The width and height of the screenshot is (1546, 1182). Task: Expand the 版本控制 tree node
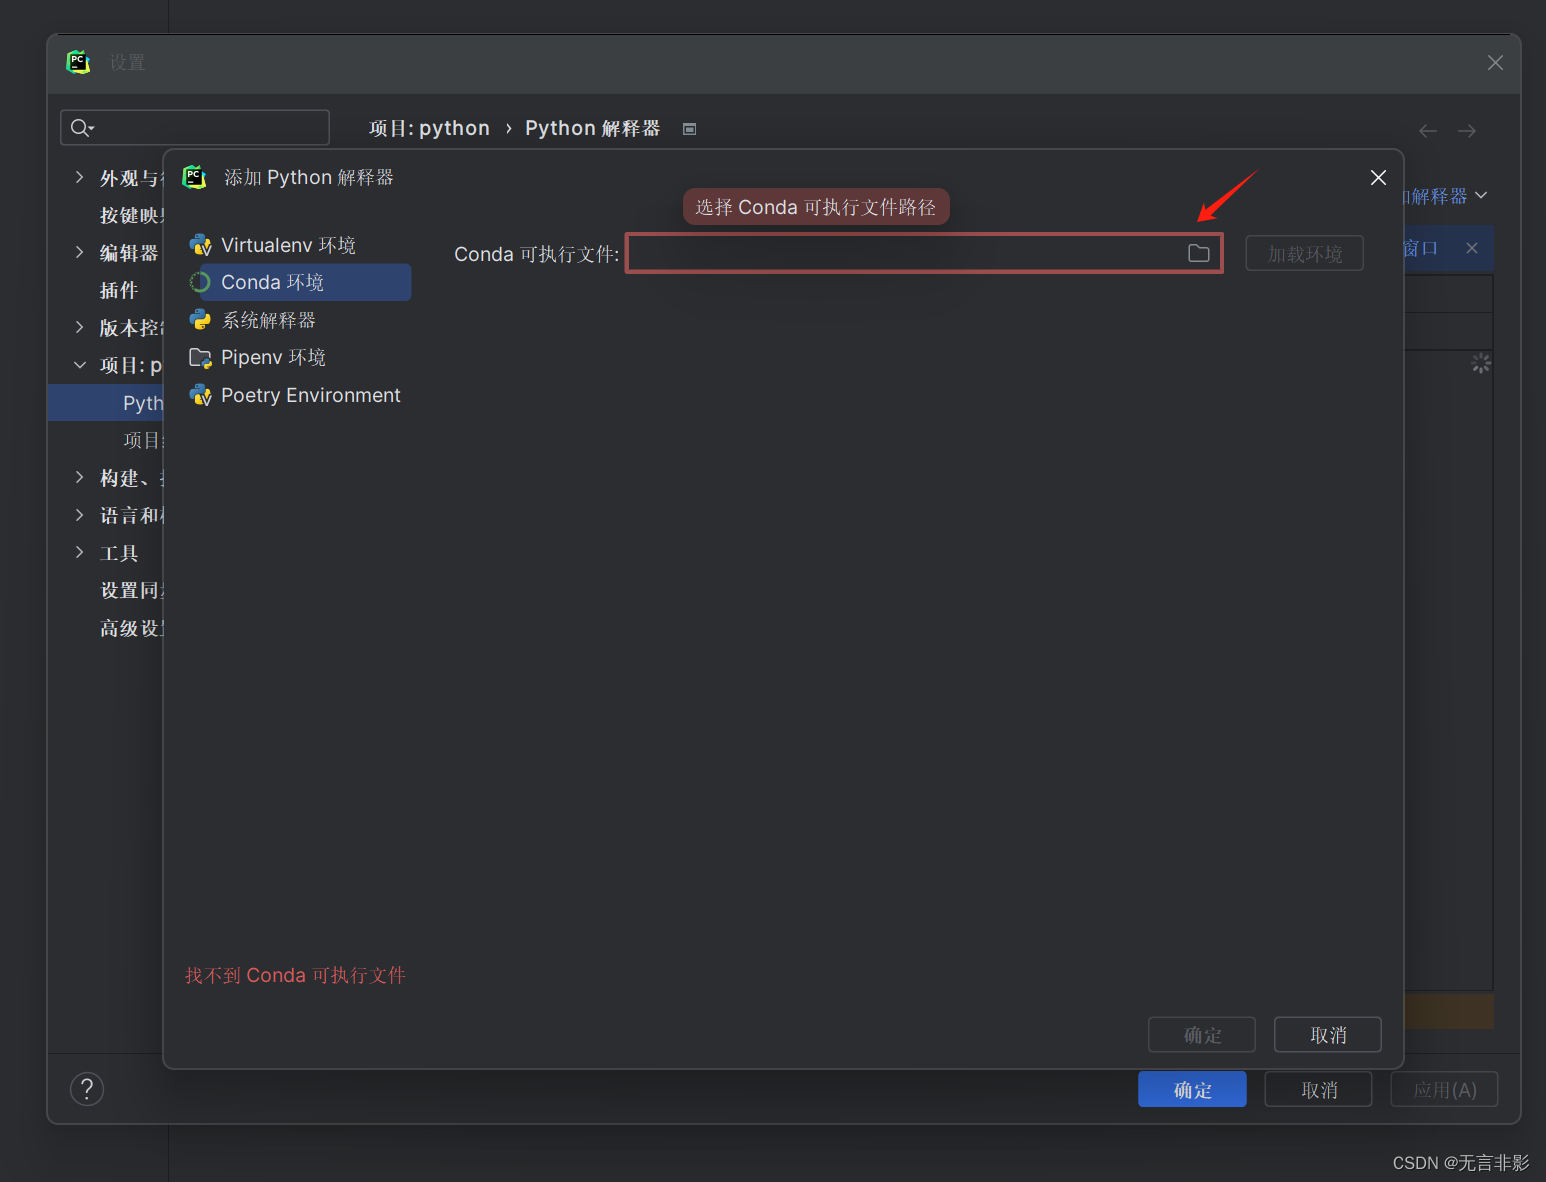point(79,327)
